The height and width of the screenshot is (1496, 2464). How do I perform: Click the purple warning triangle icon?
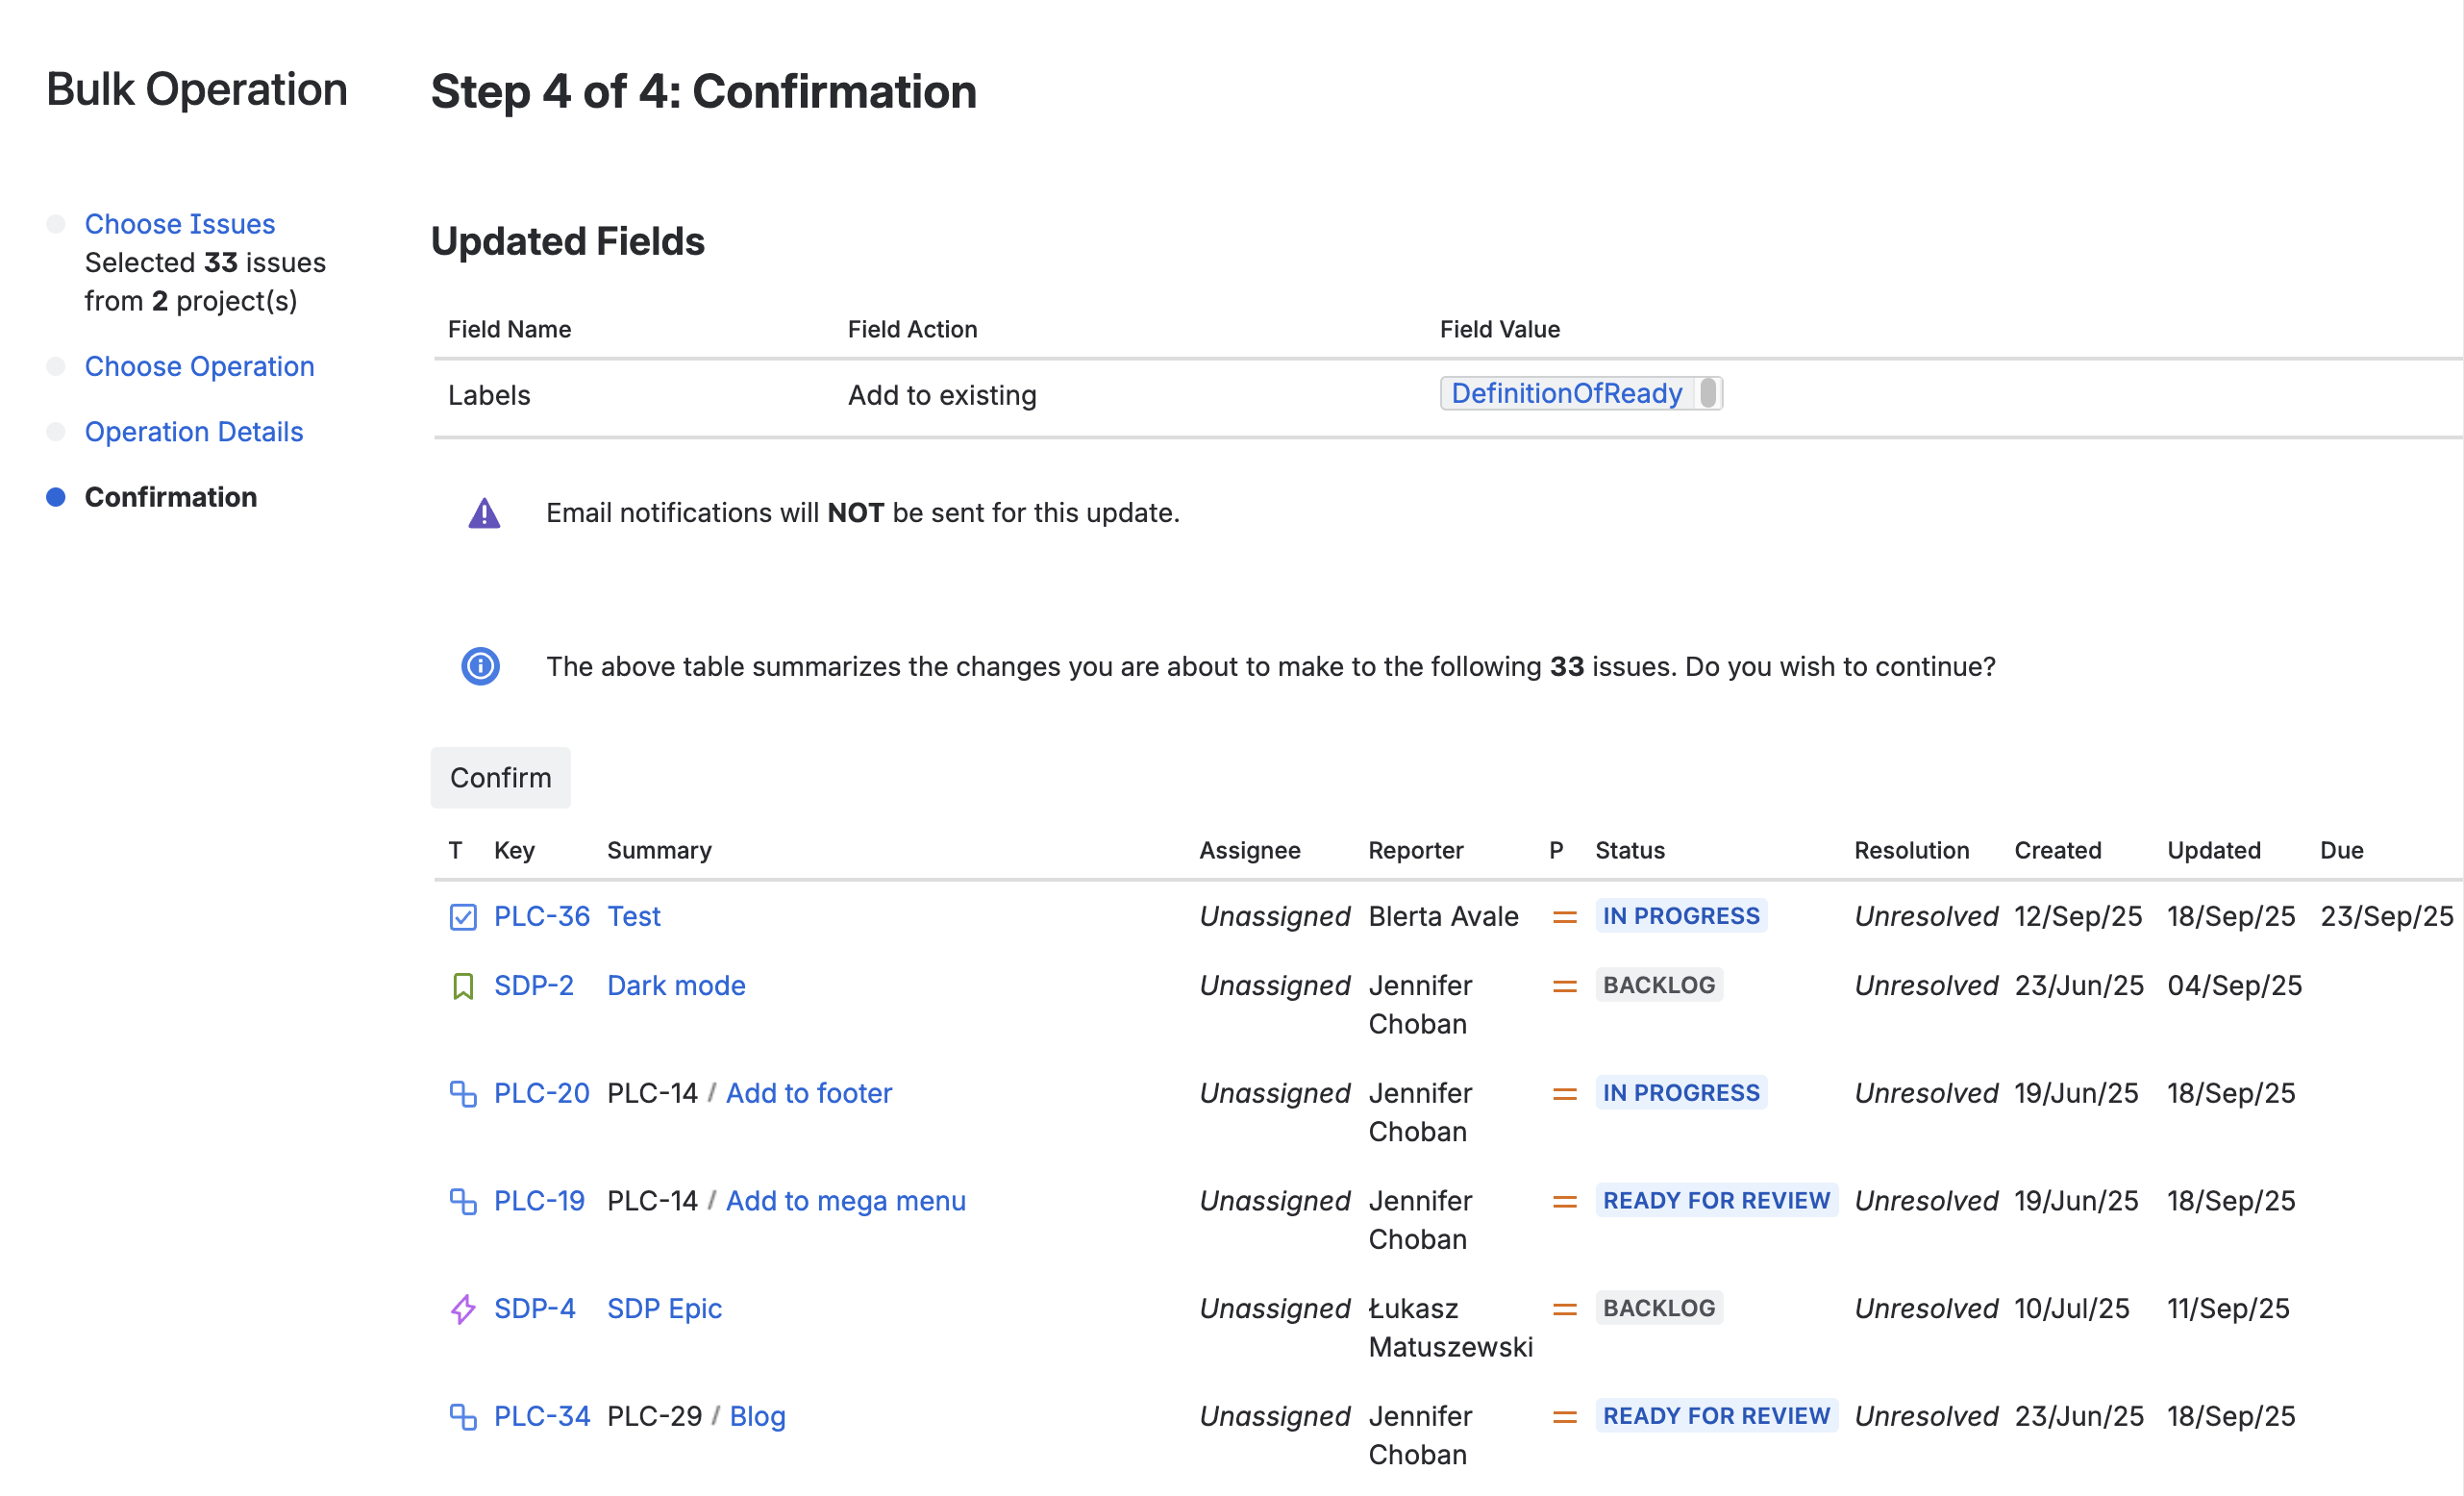click(x=484, y=513)
